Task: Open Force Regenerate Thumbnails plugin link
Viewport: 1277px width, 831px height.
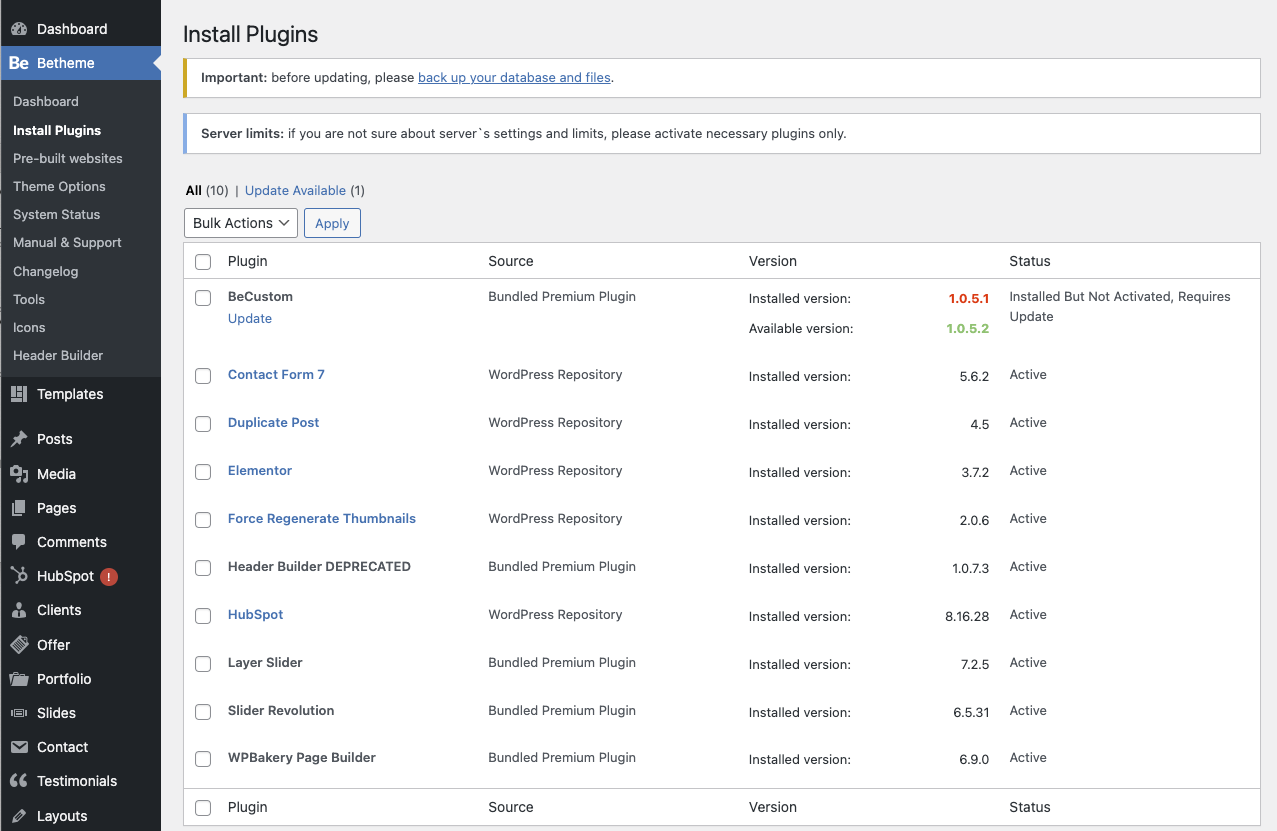Action: [x=322, y=518]
